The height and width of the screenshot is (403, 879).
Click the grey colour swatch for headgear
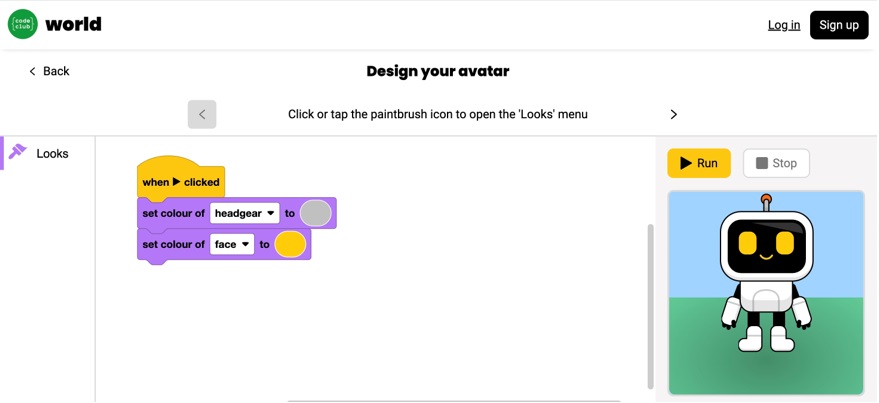pos(316,214)
